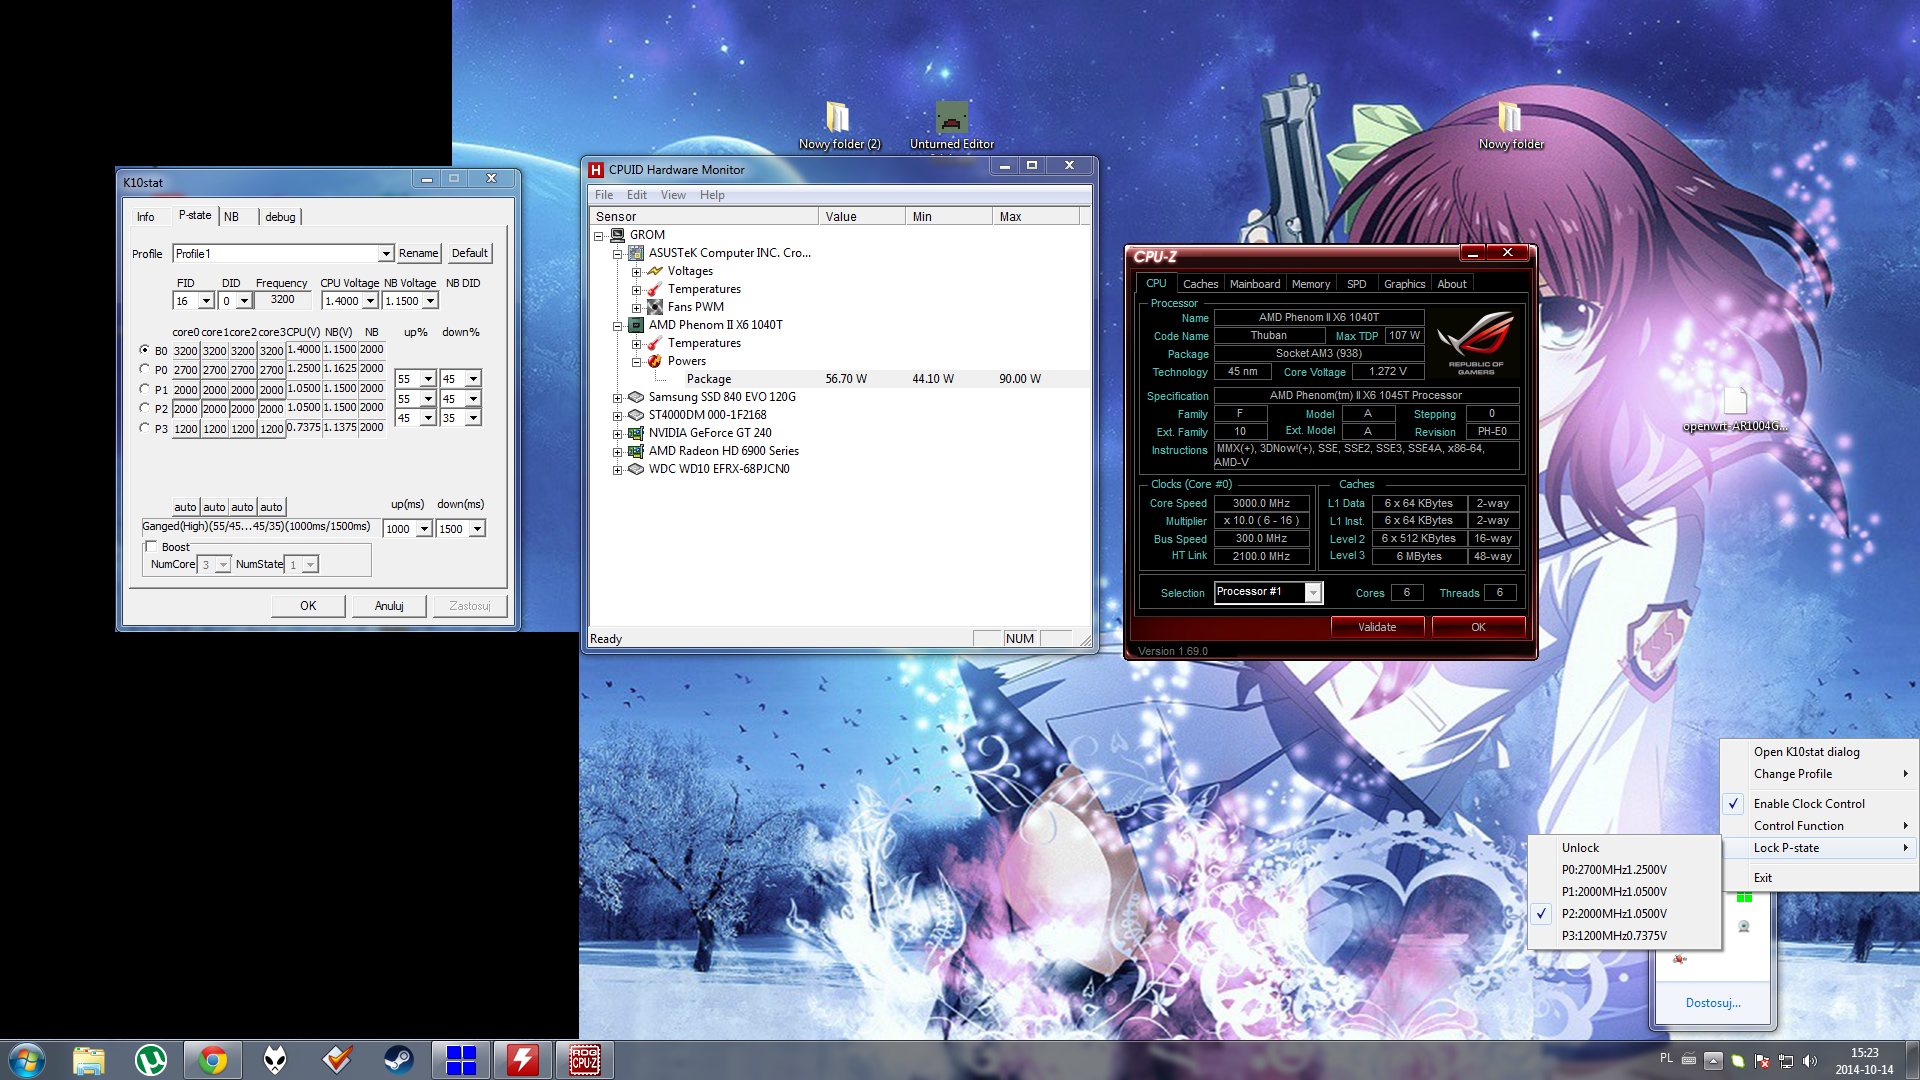The height and width of the screenshot is (1080, 1920).
Task: Click the Powers flame icon in tree
Action: (655, 361)
